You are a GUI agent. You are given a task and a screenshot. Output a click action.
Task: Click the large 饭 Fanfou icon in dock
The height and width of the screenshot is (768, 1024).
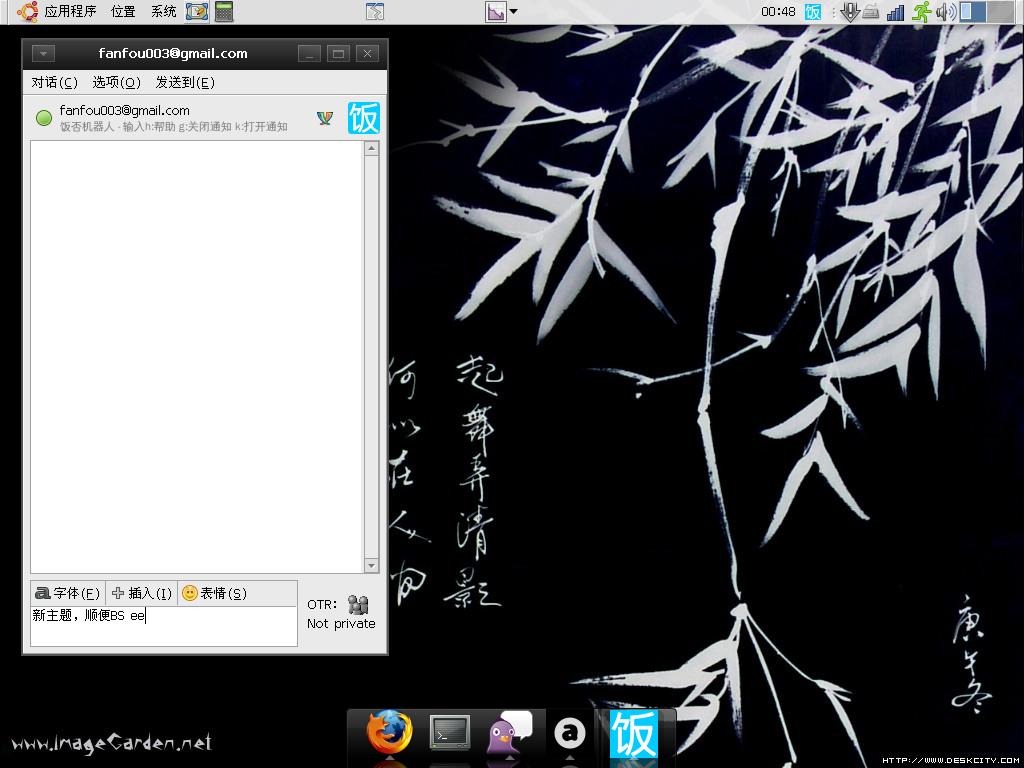tap(633, 735)
